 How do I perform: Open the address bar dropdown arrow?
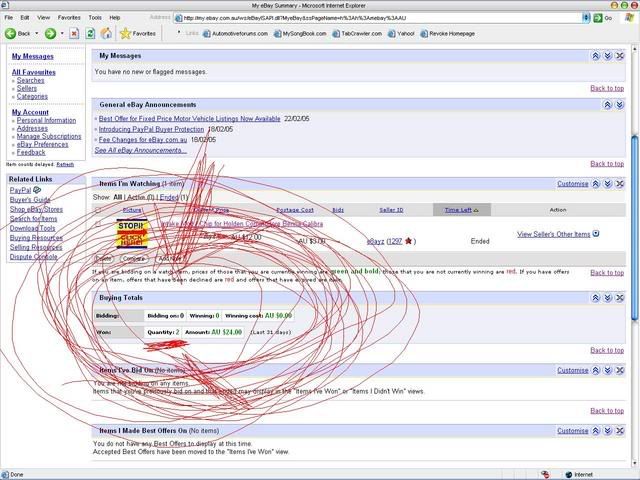(x=586, y=18)
